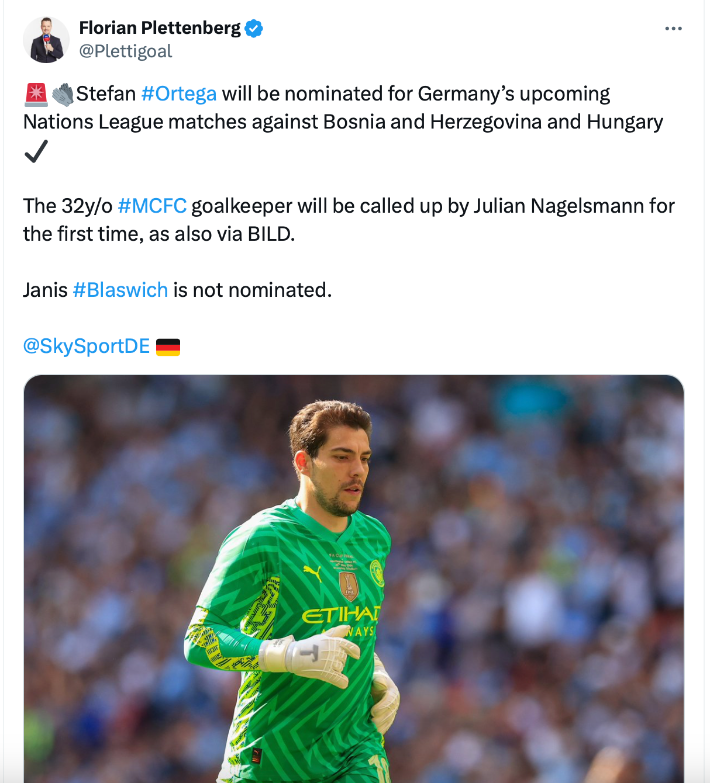Image resolution: width=710 pixels, height=783 pixels.
Task: Open the more options three-dot menu
Action: [x=673, y=29]
